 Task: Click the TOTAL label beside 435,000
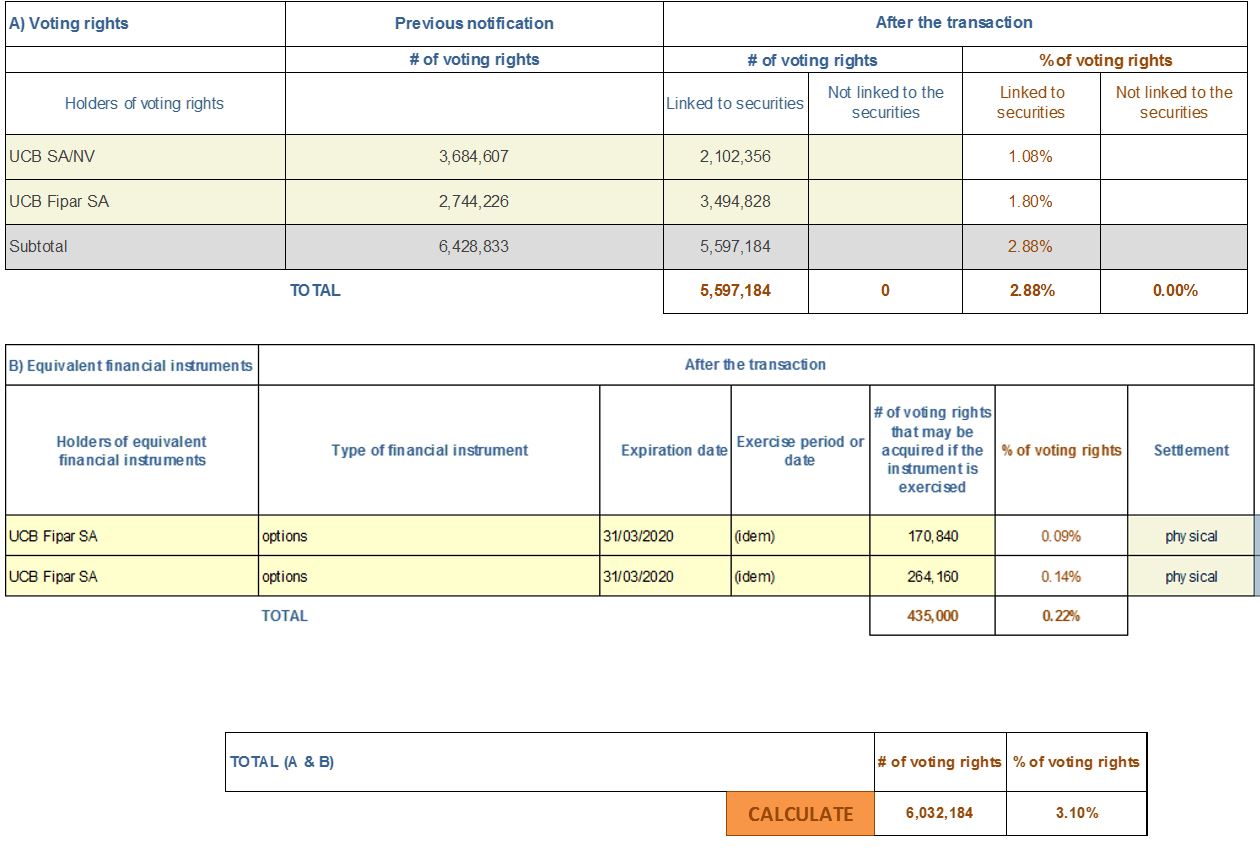[285, 616]
